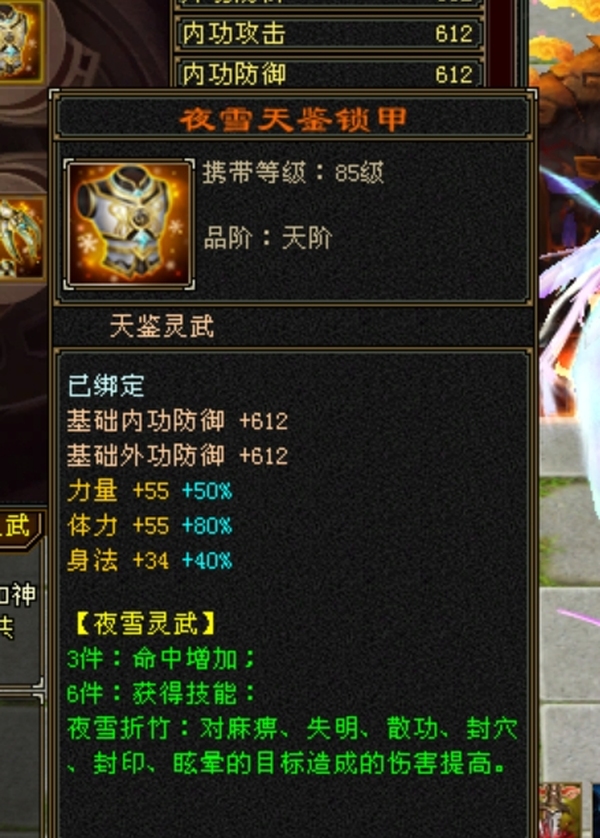Viewport: 600px width, 838px height.
Task: Click the 基础内功防御 +612 line
Action: (x=177, y=421)
